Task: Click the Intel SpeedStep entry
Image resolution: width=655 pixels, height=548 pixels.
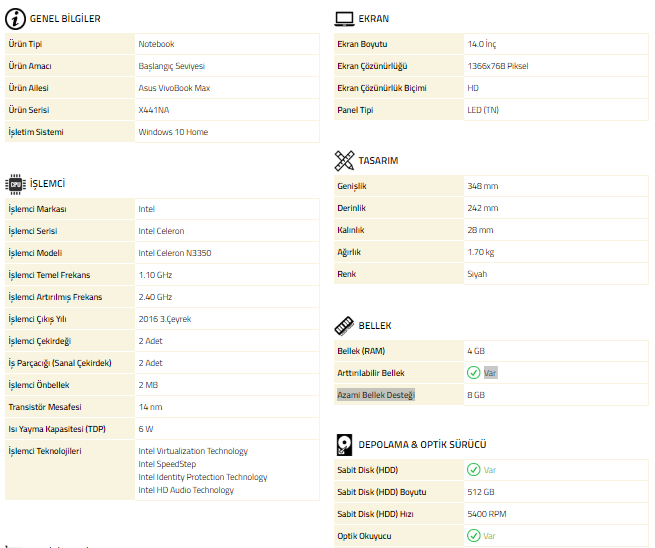Action: (167, 464)
